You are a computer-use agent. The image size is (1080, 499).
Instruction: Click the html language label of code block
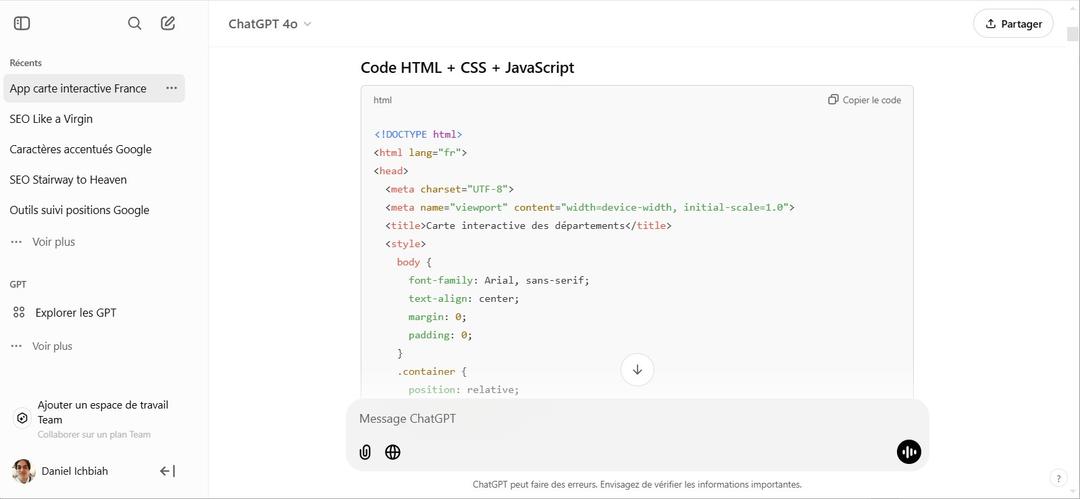[x=382, y=100]
